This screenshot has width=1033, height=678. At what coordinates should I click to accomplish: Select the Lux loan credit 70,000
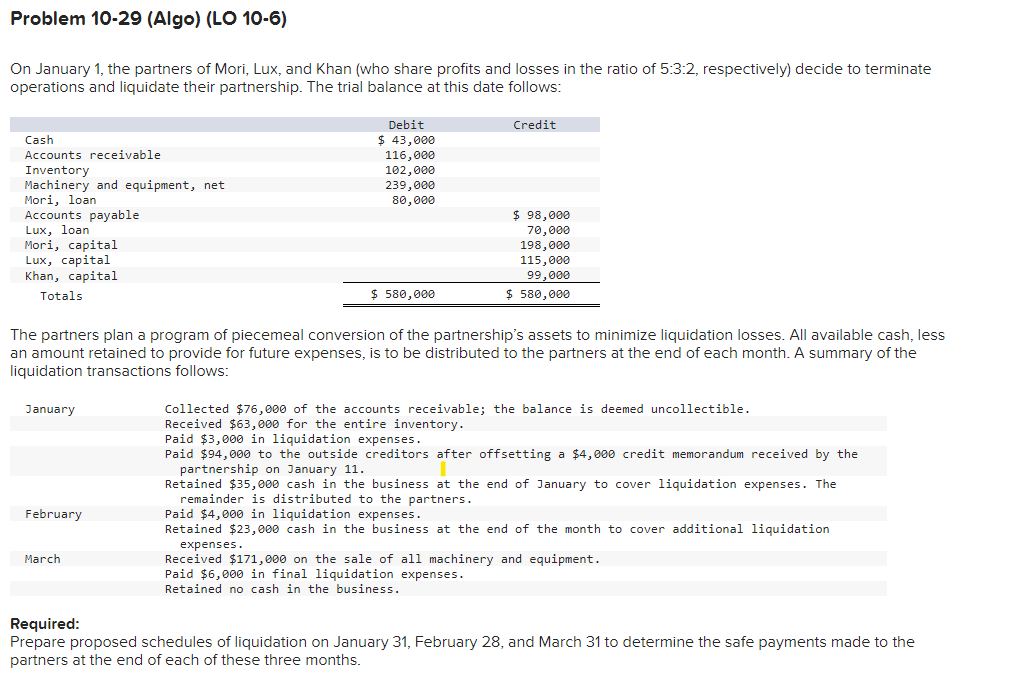tap(548, 230)
